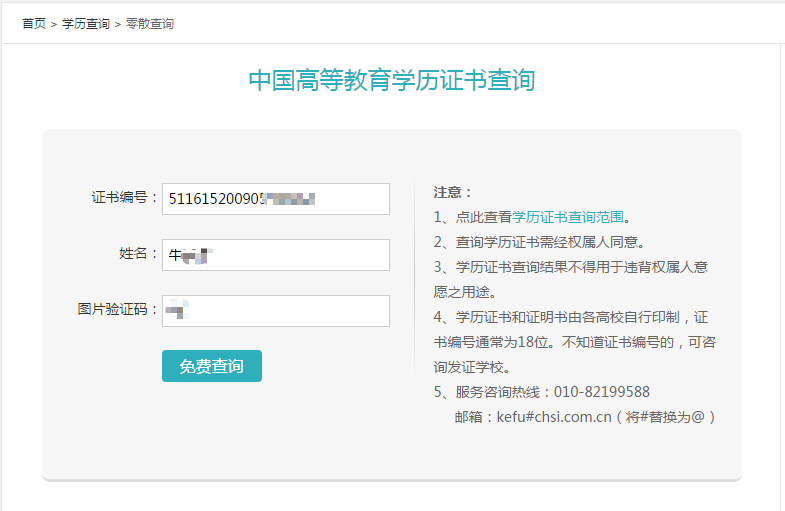Click the separator arrow after 首页
The height and width of the screenshot is (511, 785).
[54, 23]
